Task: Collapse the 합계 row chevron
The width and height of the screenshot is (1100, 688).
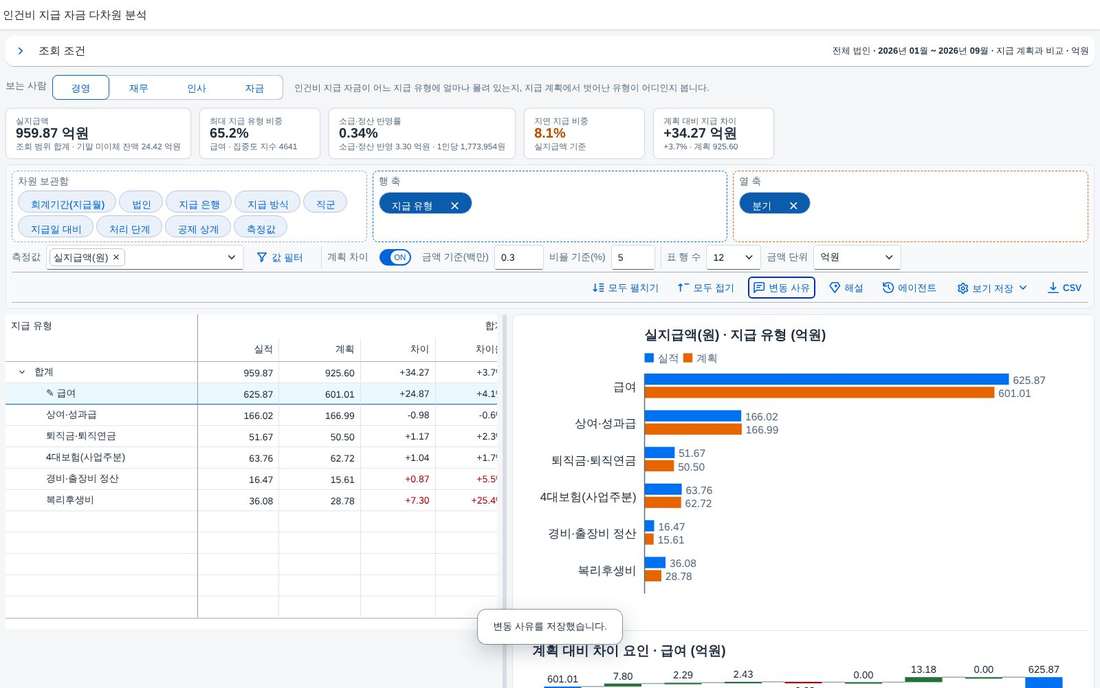Action: click(22, 372)
